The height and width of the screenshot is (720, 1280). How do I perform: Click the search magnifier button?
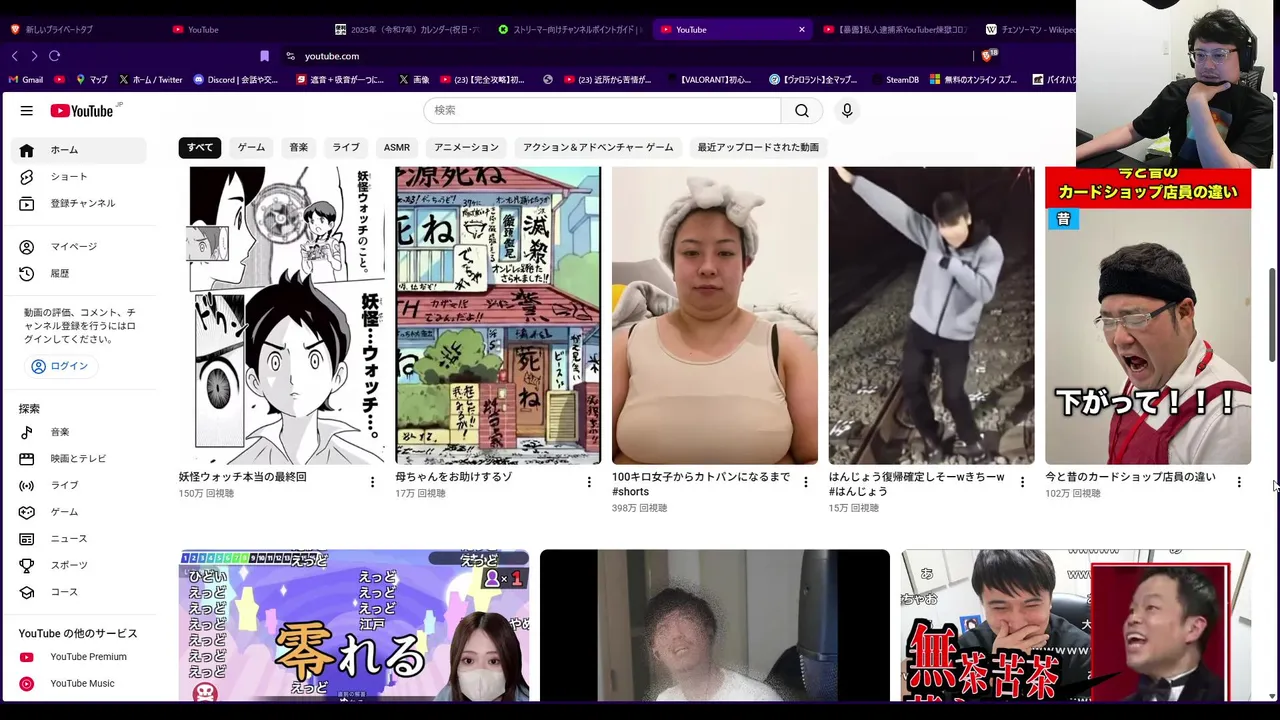pyautogui.click(x=802, y=111)
